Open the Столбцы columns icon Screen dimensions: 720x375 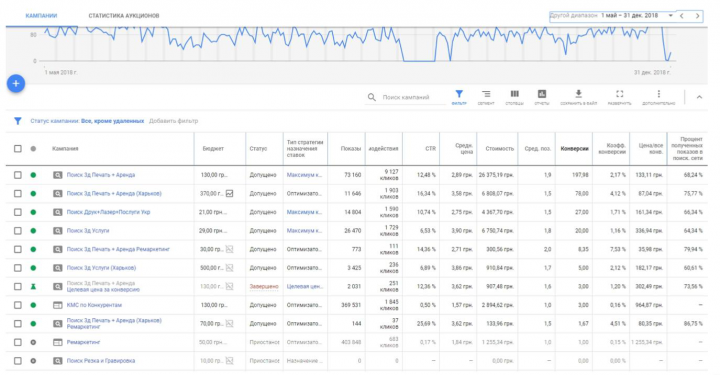pos(515,94)
